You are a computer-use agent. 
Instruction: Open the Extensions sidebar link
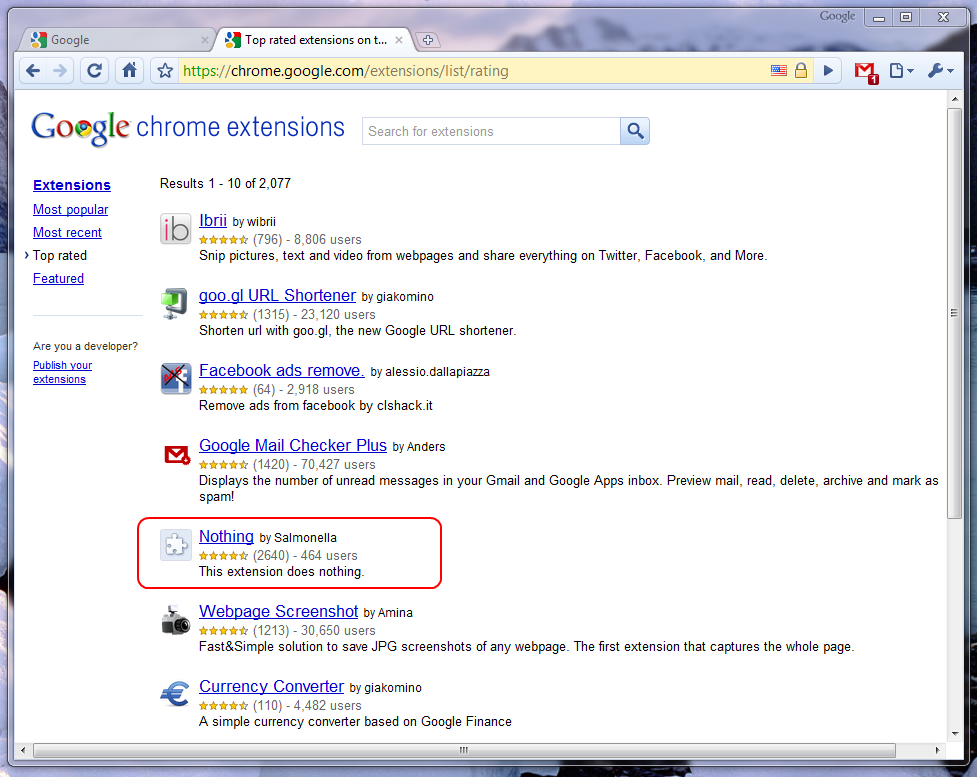click(72, 185)
